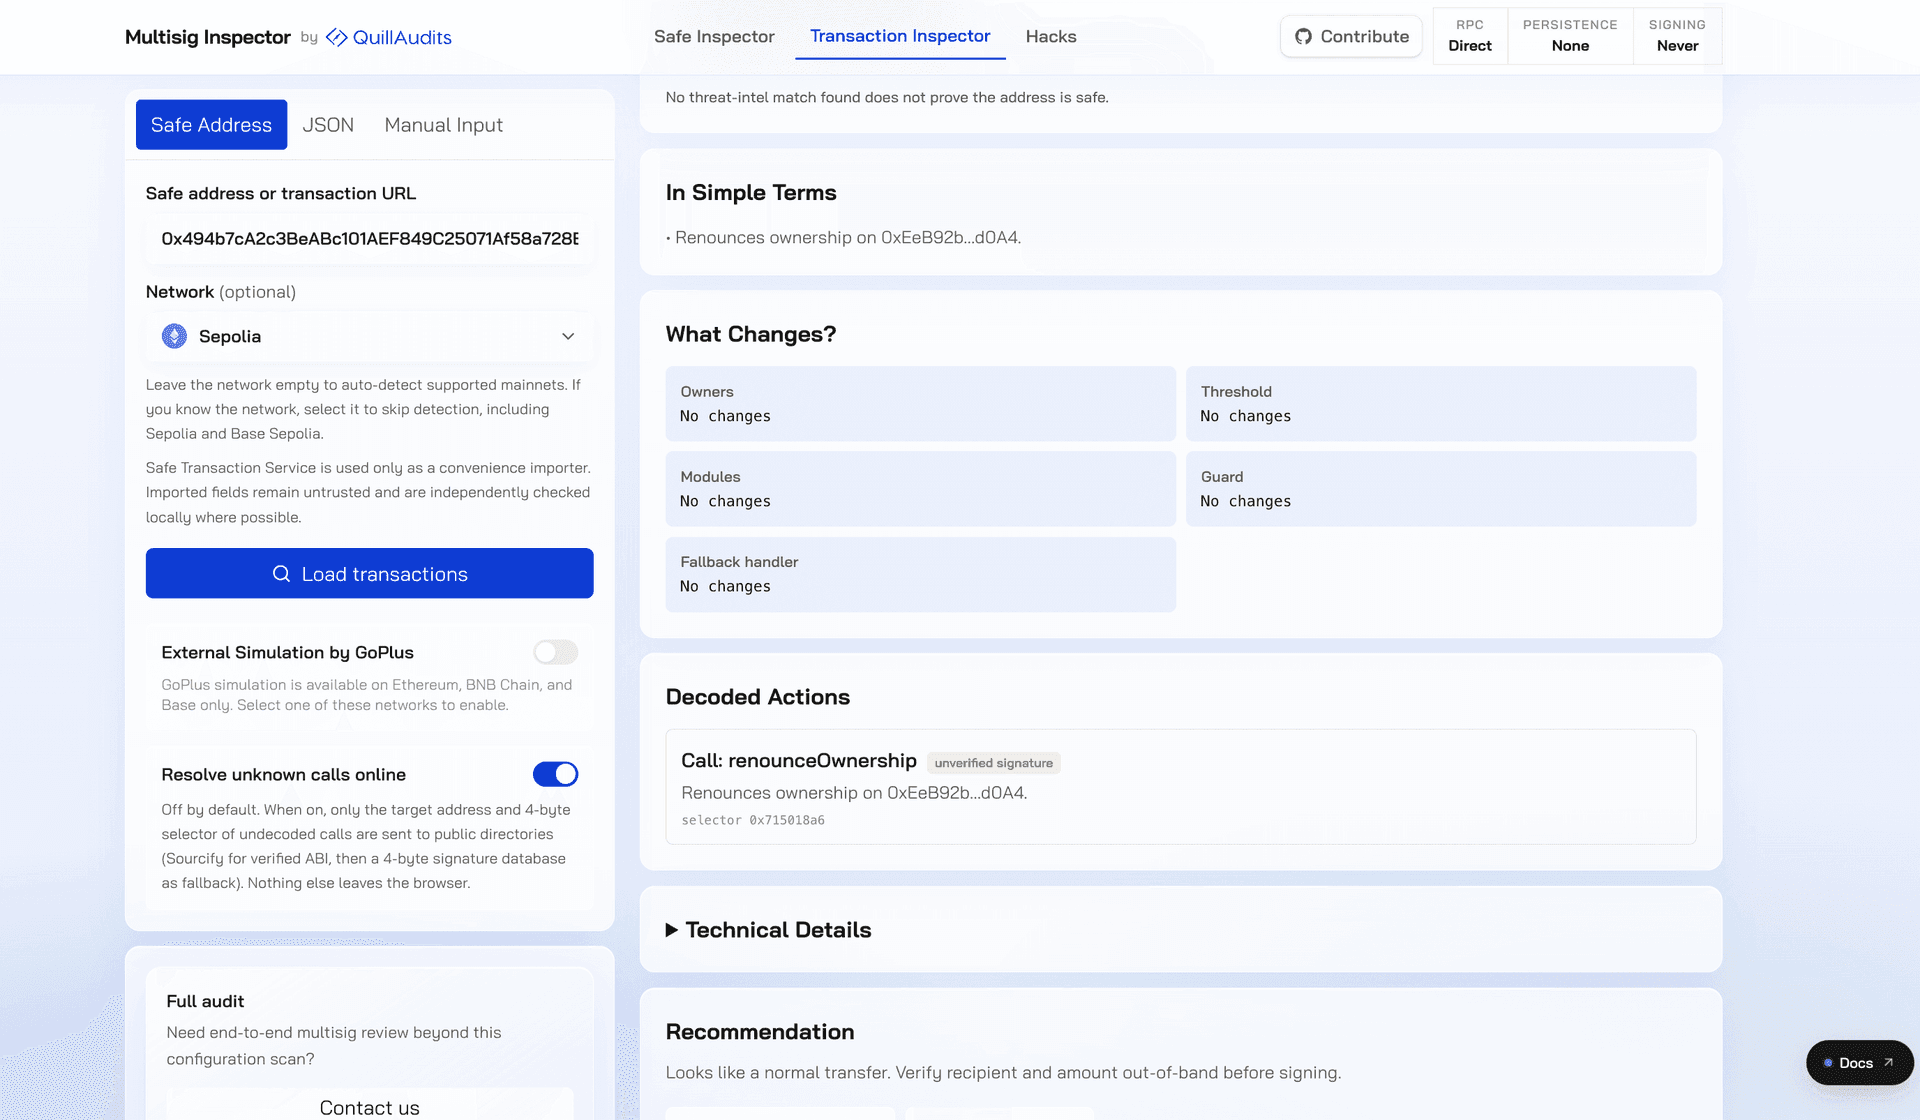Click the Signing Never status box
The height and width of the screenshot is (1120, 1920).
pos(1677,36)
